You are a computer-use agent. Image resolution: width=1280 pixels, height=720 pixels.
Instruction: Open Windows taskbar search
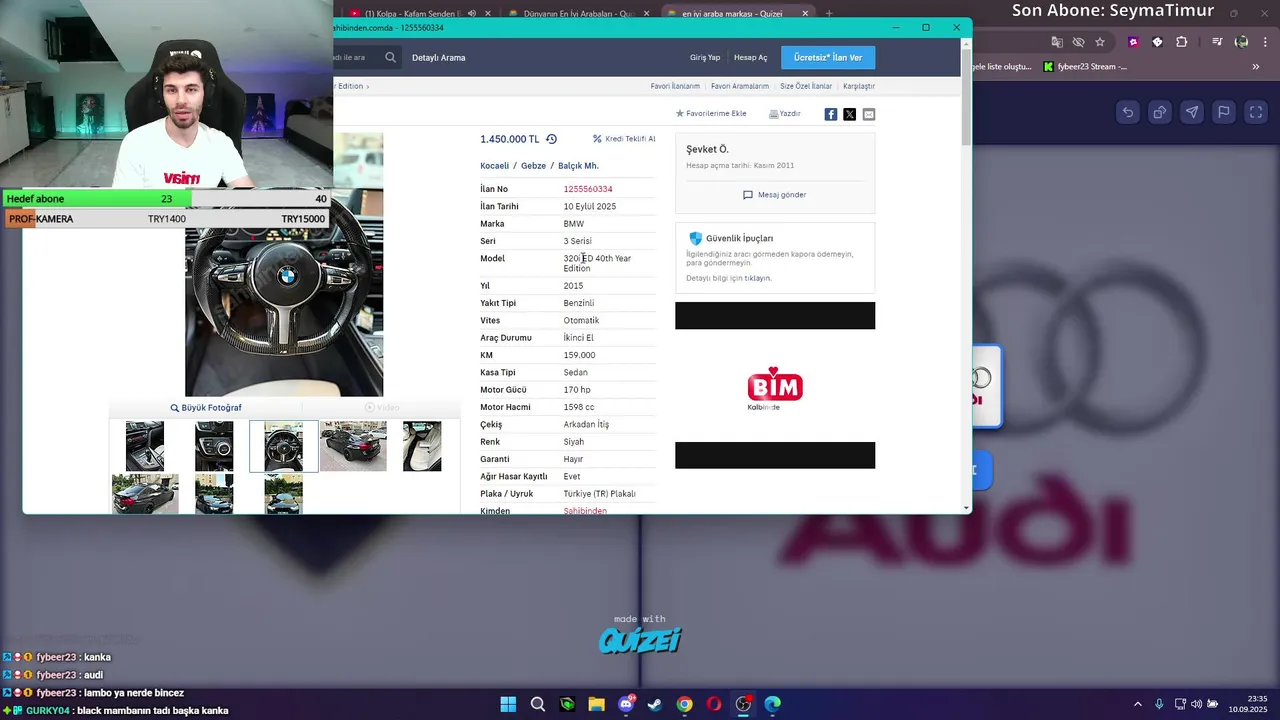point(538,704)
